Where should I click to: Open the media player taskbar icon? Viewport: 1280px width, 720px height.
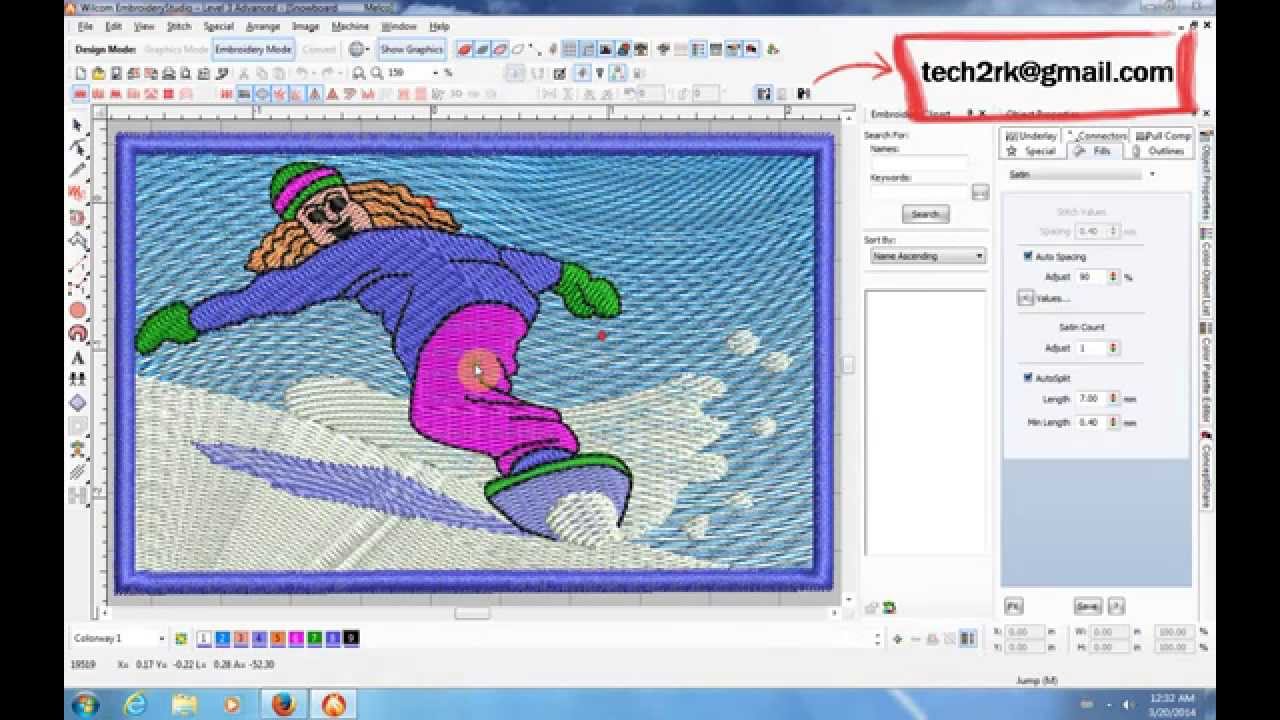coord(233,704)
